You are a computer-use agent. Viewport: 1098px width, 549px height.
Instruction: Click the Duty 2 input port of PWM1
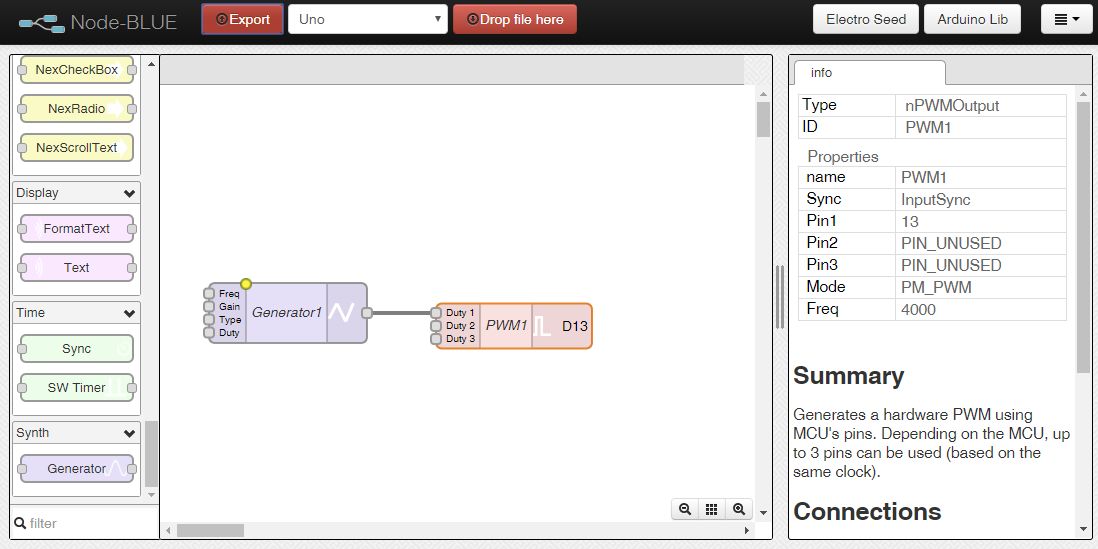(x=436, y=326)
